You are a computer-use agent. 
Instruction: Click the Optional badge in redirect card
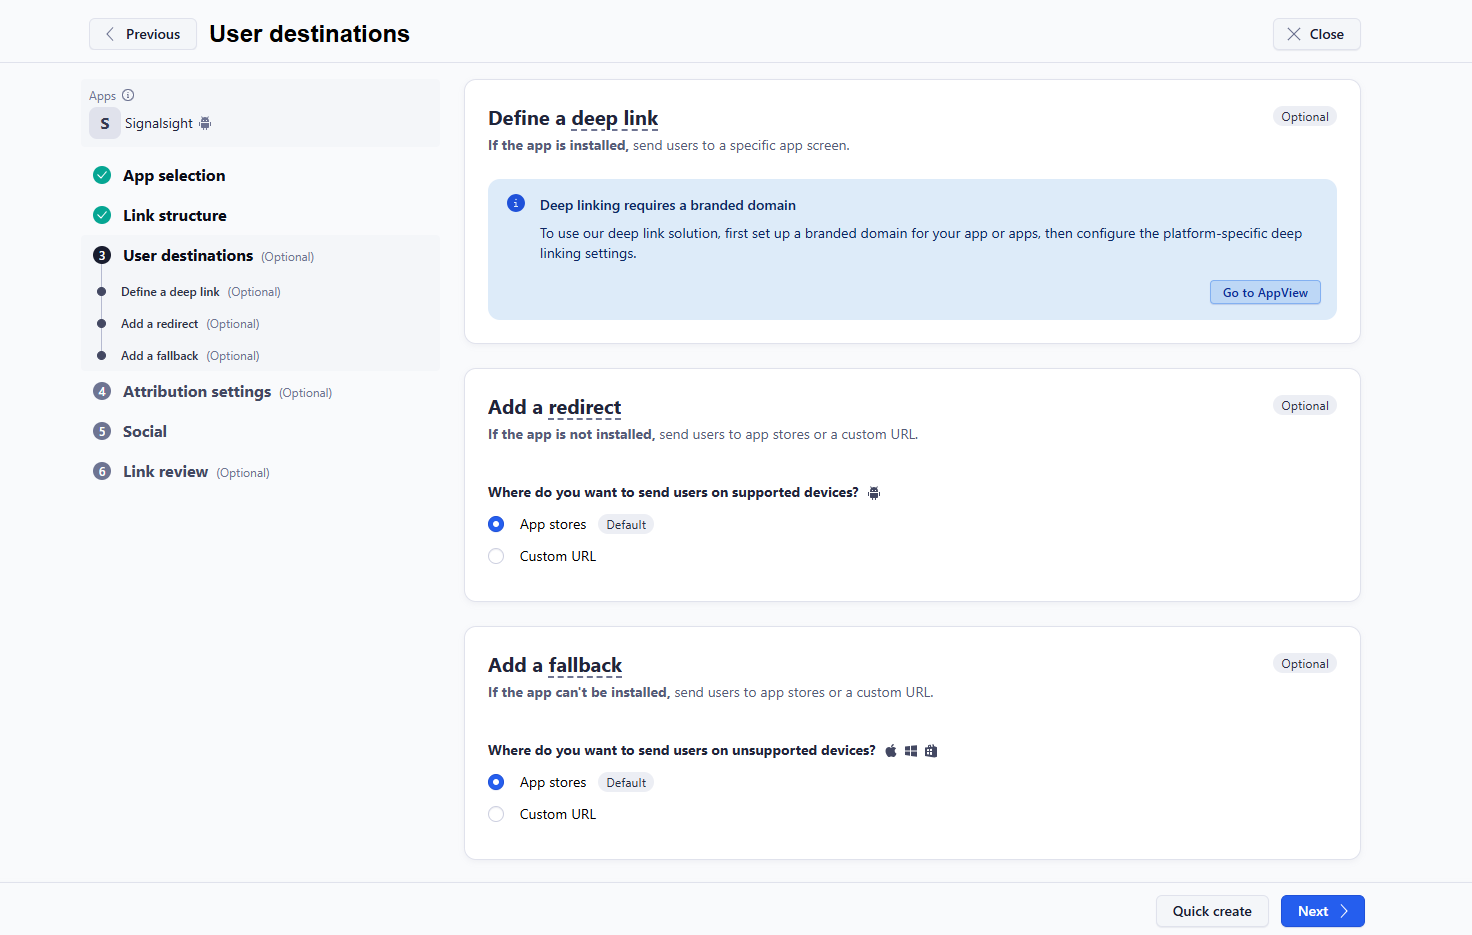coord(1305,406)
